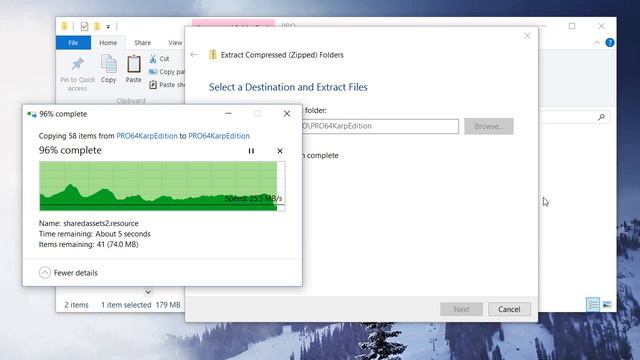640x360 pixels.
Task: Go back in the Extract wizard
Action: 194,55
